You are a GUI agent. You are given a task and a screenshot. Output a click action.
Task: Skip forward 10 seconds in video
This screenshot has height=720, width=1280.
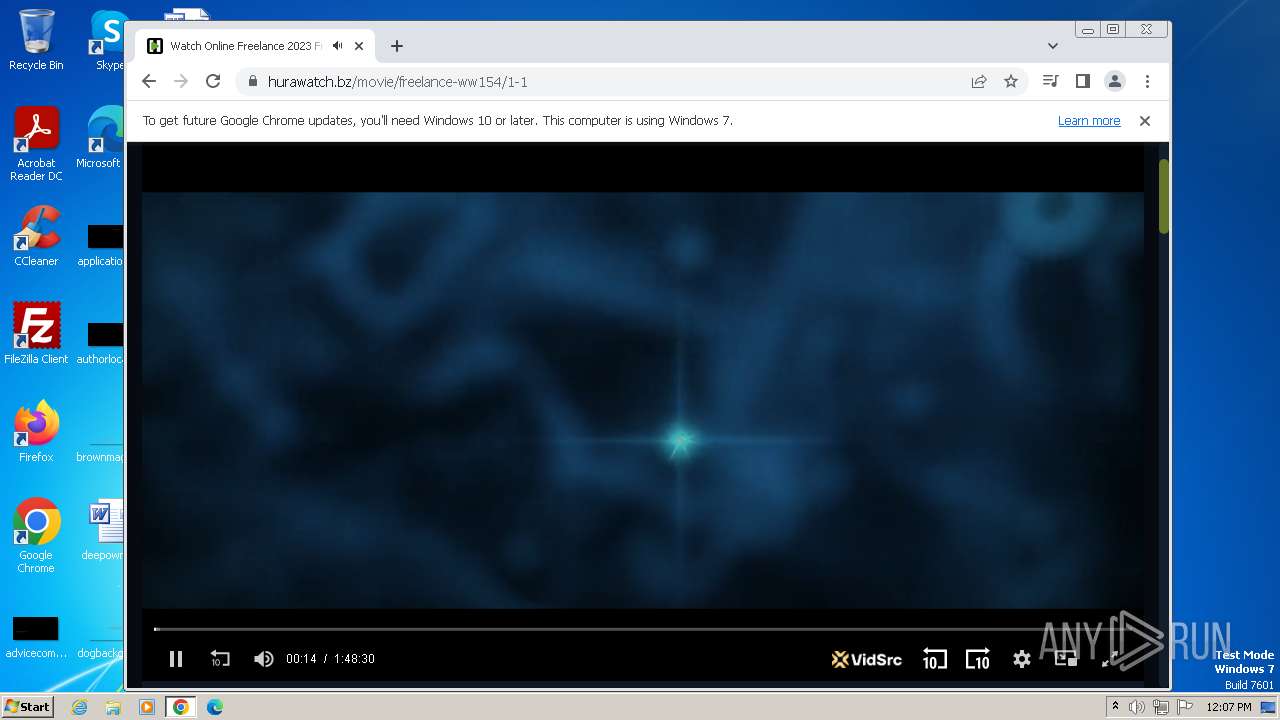pos(977,659)
